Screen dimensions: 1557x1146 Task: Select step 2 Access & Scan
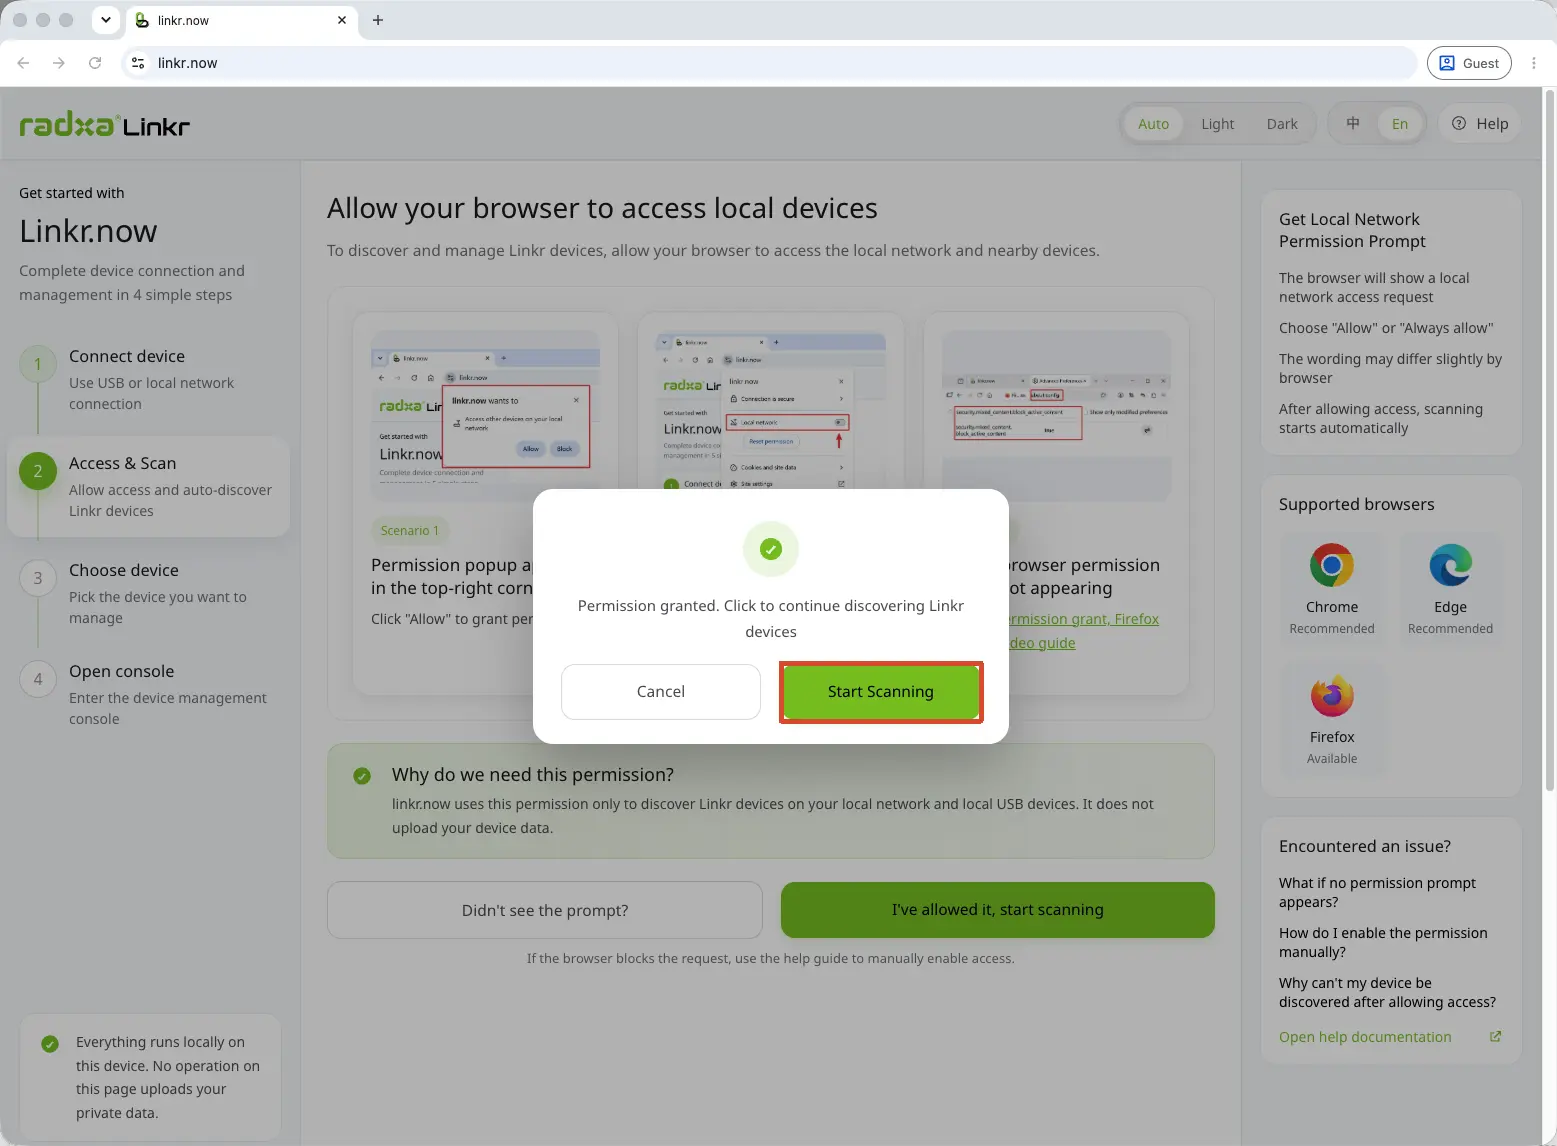click(148, 486)
